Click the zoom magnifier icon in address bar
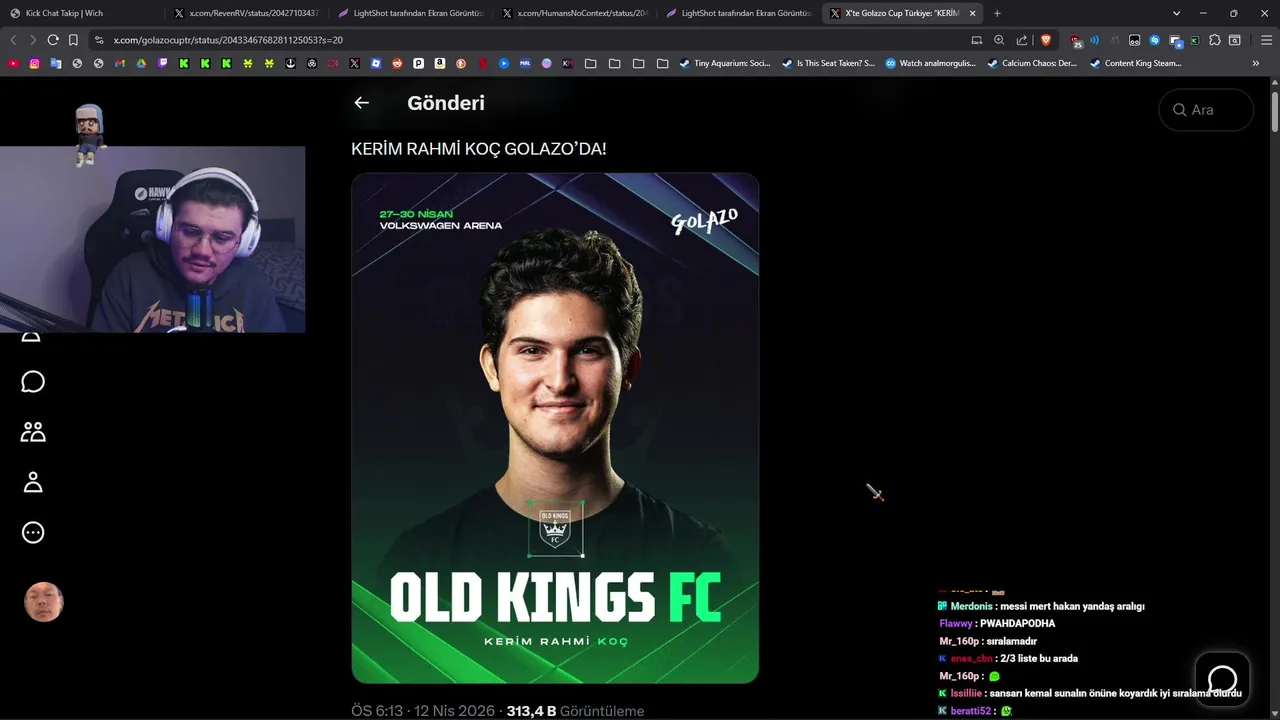1280x720 pixels. 999,40
